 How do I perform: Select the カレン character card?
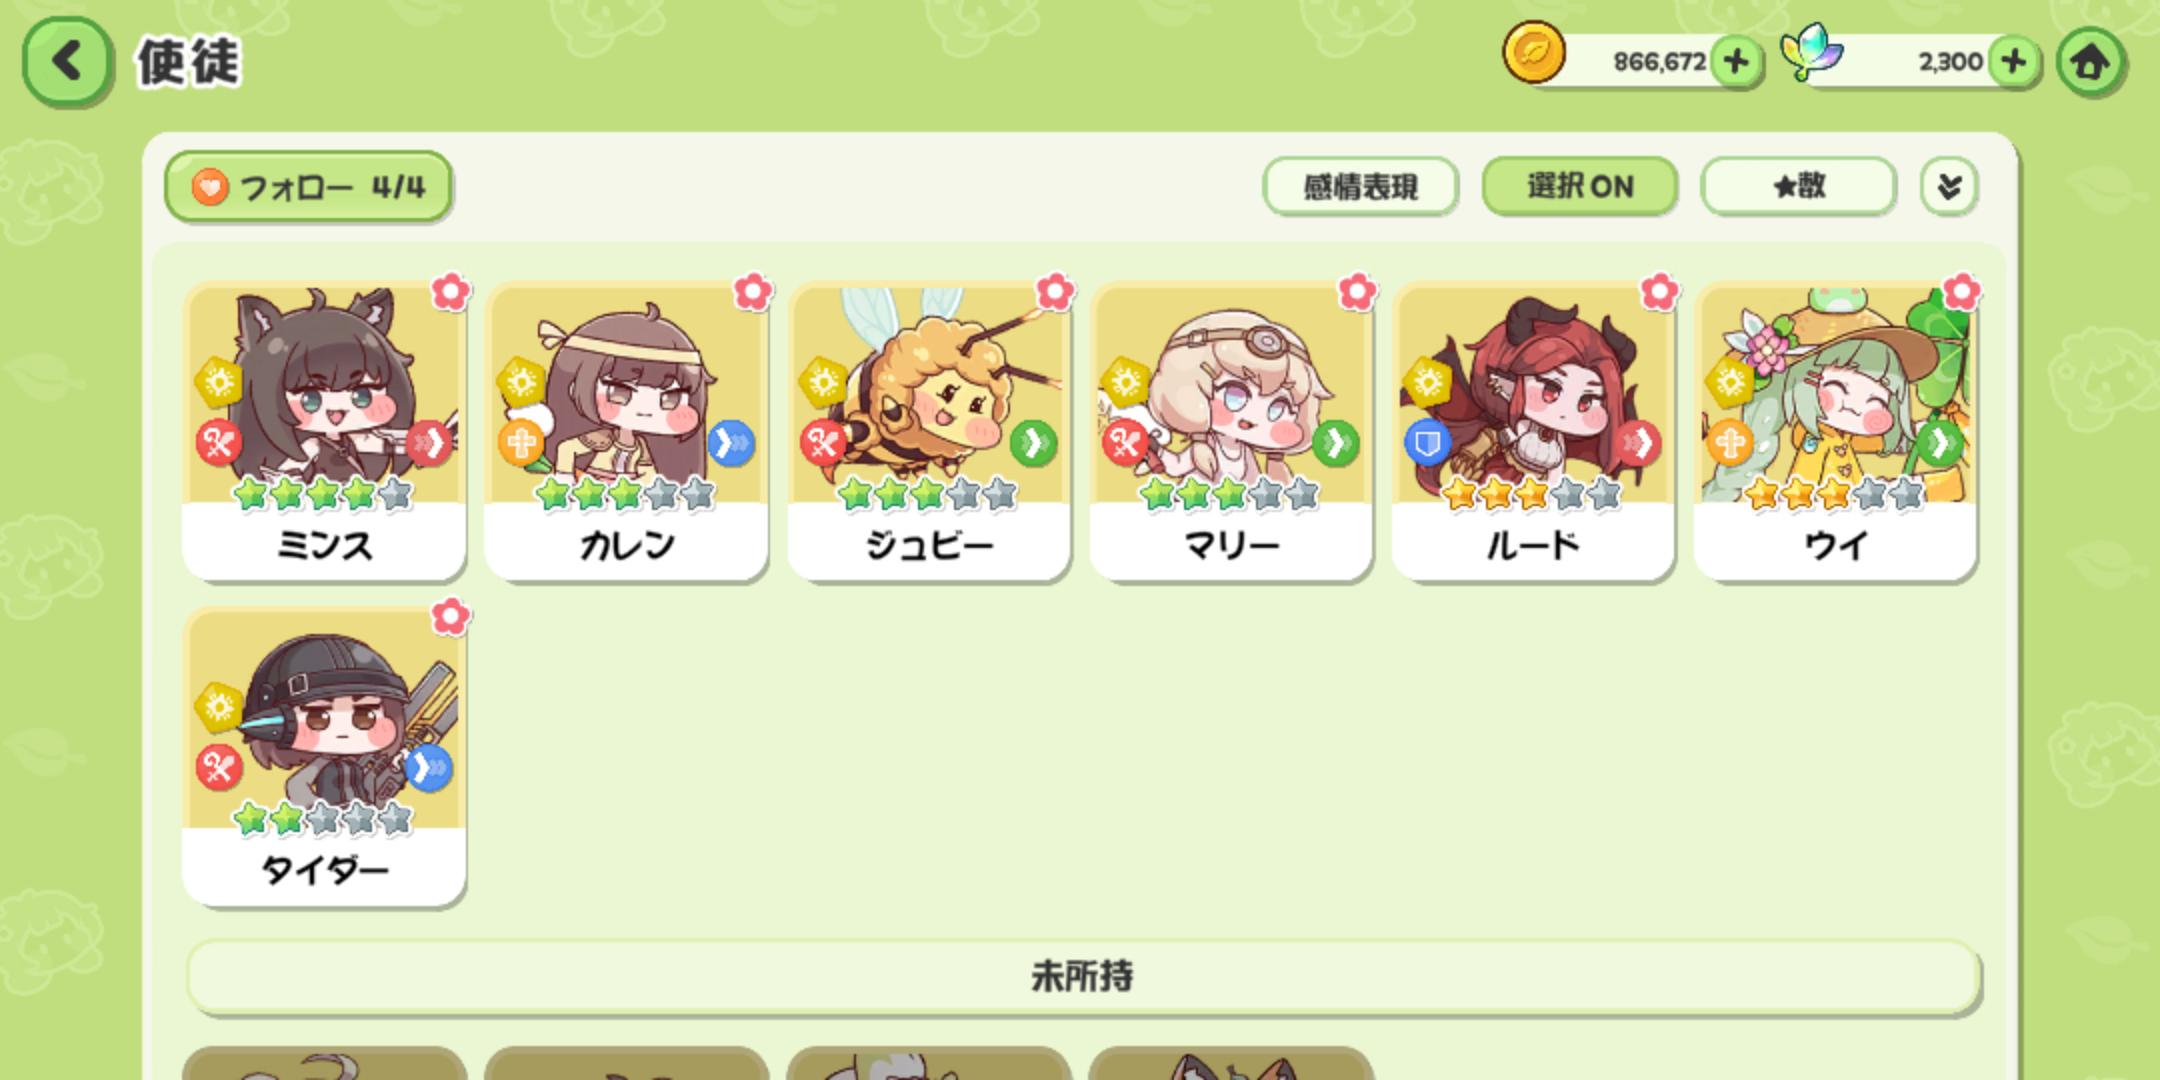pyautogui.click(x=626, y=432)
